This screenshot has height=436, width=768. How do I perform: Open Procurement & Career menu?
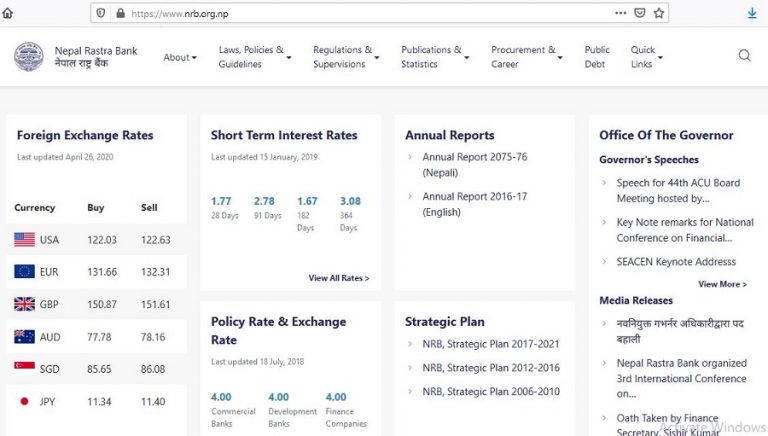click(526, 57)
